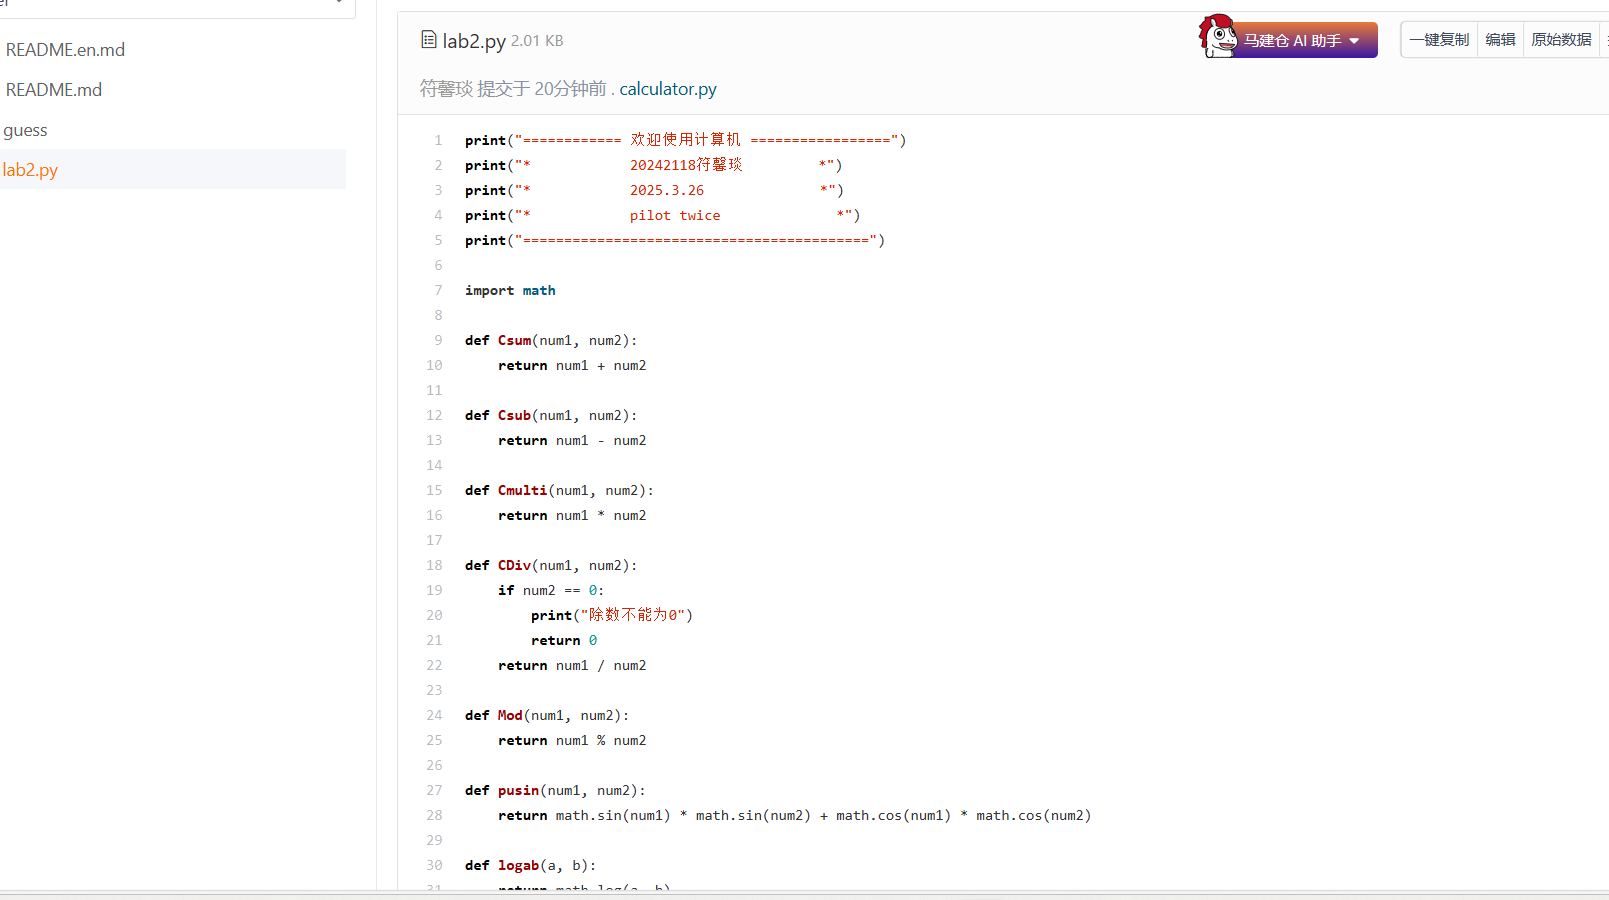Click line number 27 at def pusin
Screen dimensions: 1609x900
coord(434,790)
